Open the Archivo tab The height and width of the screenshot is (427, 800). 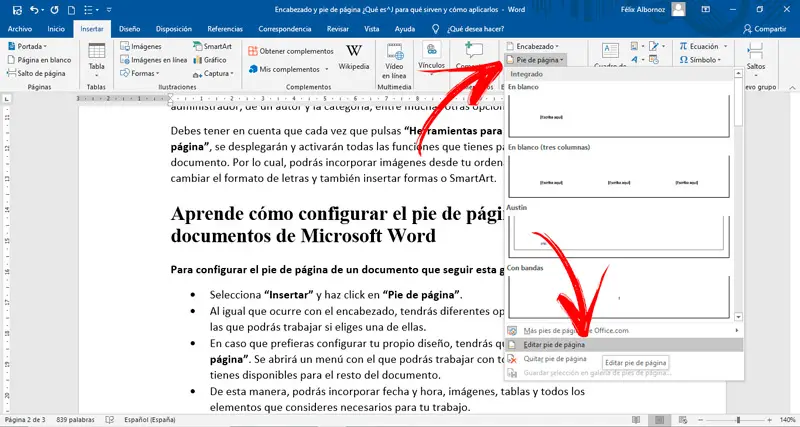pyautogui.click(x=19, y=29)
